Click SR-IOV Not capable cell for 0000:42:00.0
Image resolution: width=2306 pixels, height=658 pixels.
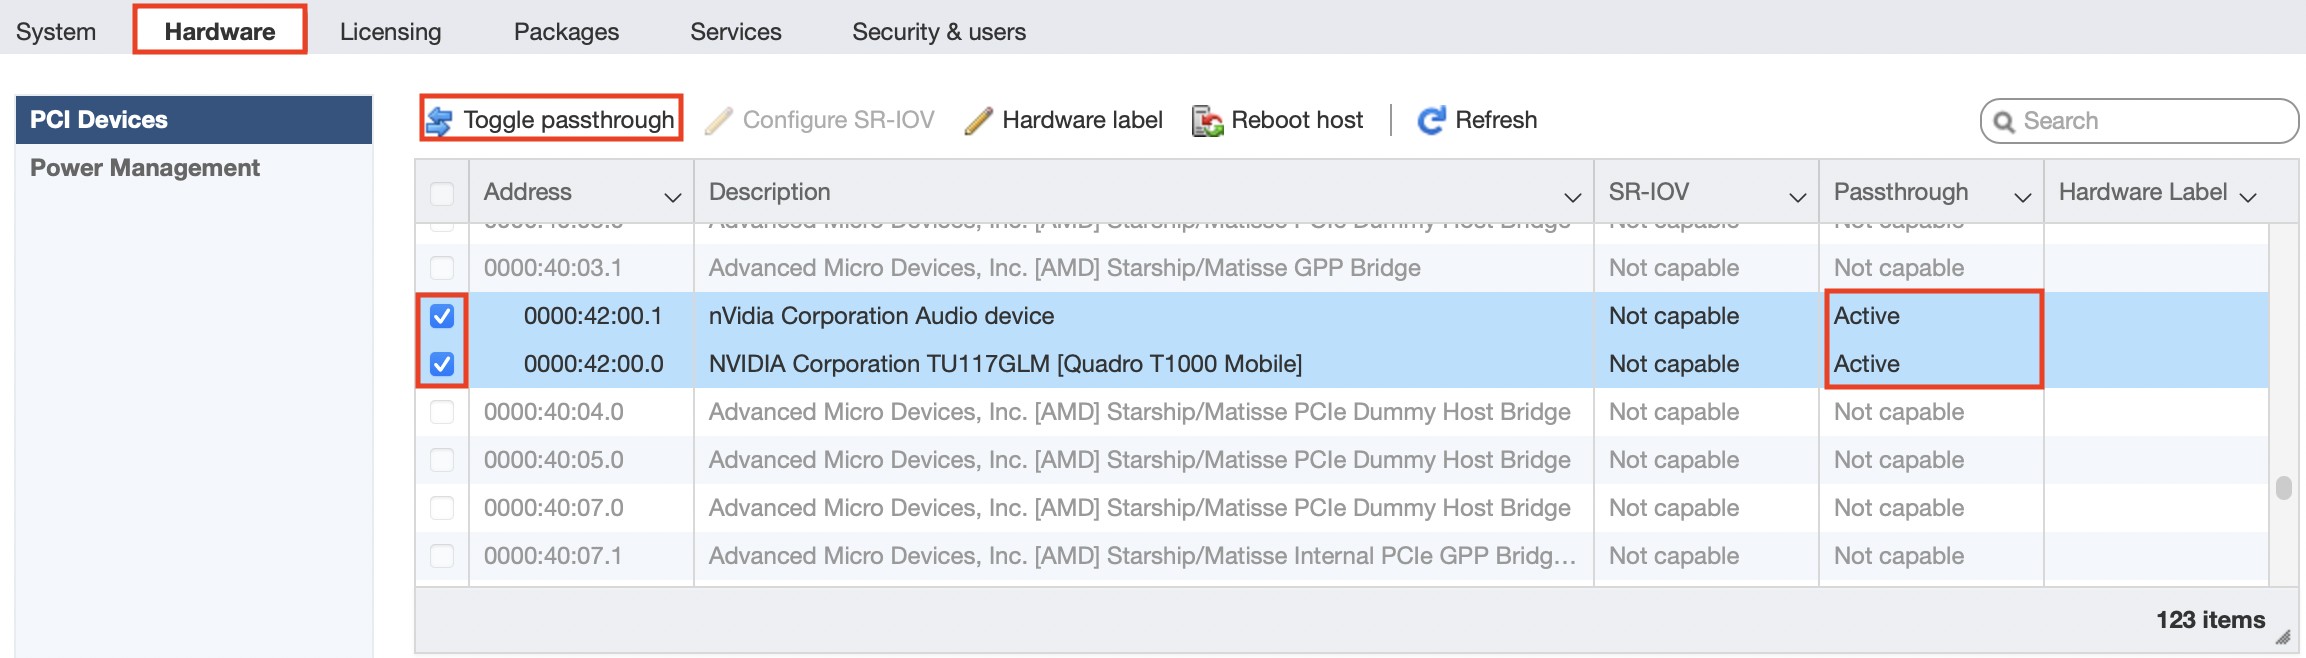pos(1674,364)
